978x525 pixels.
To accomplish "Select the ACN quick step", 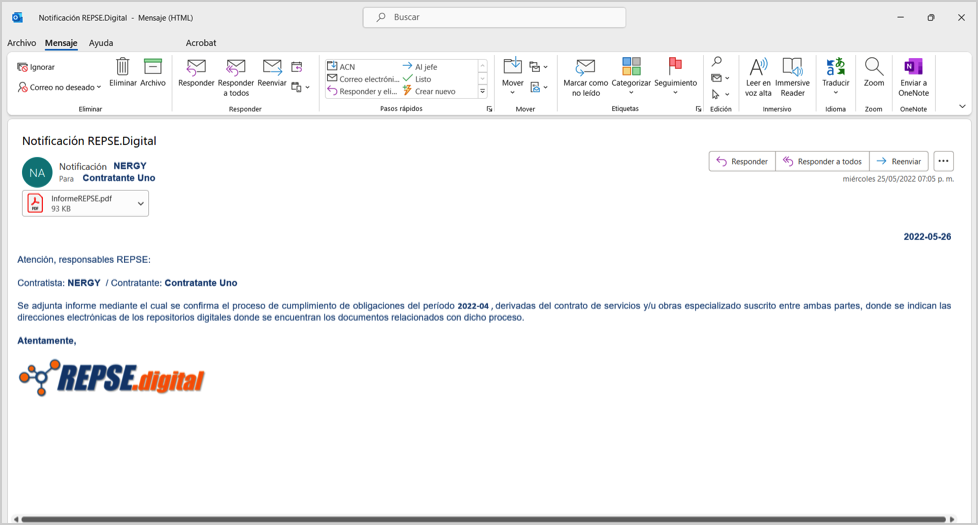I will tap(341, 67).
